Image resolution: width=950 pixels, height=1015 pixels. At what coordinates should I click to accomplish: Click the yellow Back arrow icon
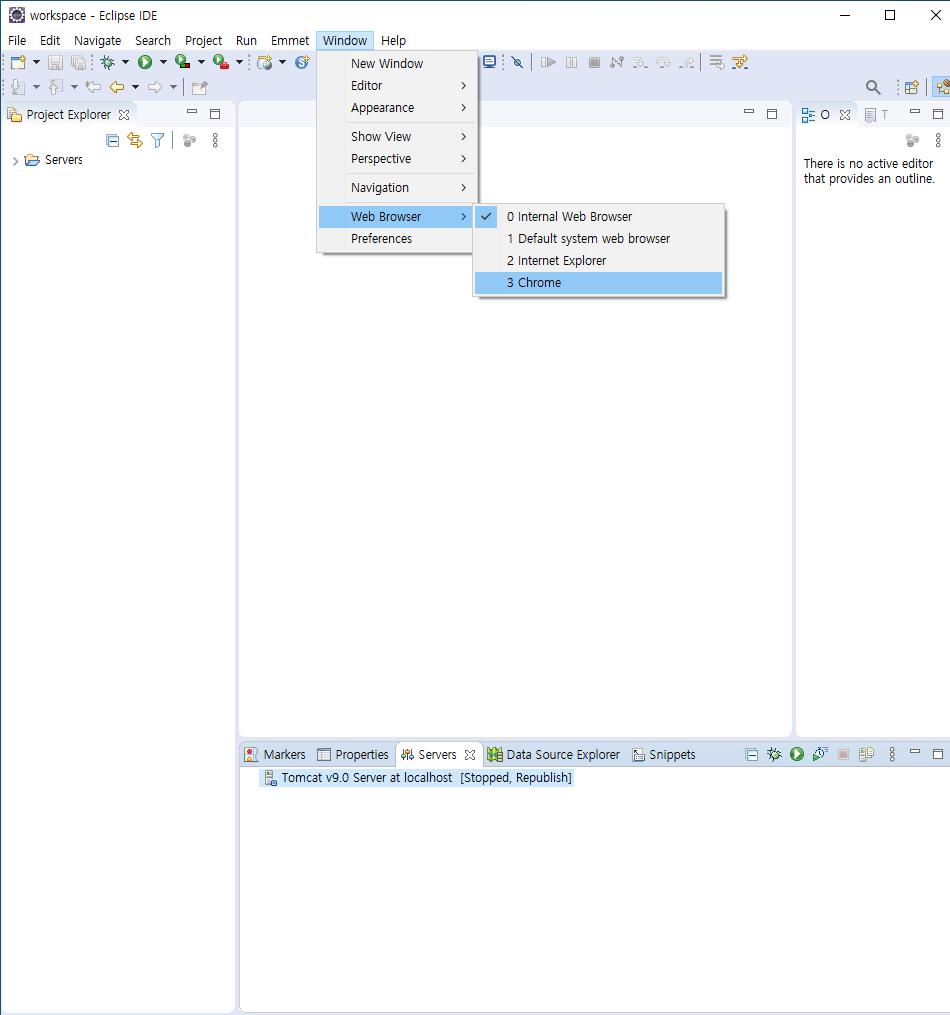(116, 87)
